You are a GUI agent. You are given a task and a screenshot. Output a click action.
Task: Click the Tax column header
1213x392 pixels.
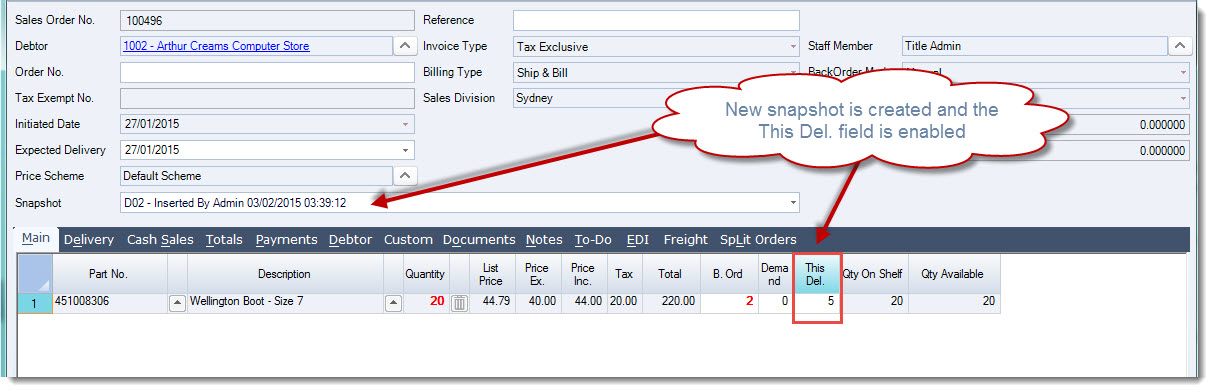point(624,273)
